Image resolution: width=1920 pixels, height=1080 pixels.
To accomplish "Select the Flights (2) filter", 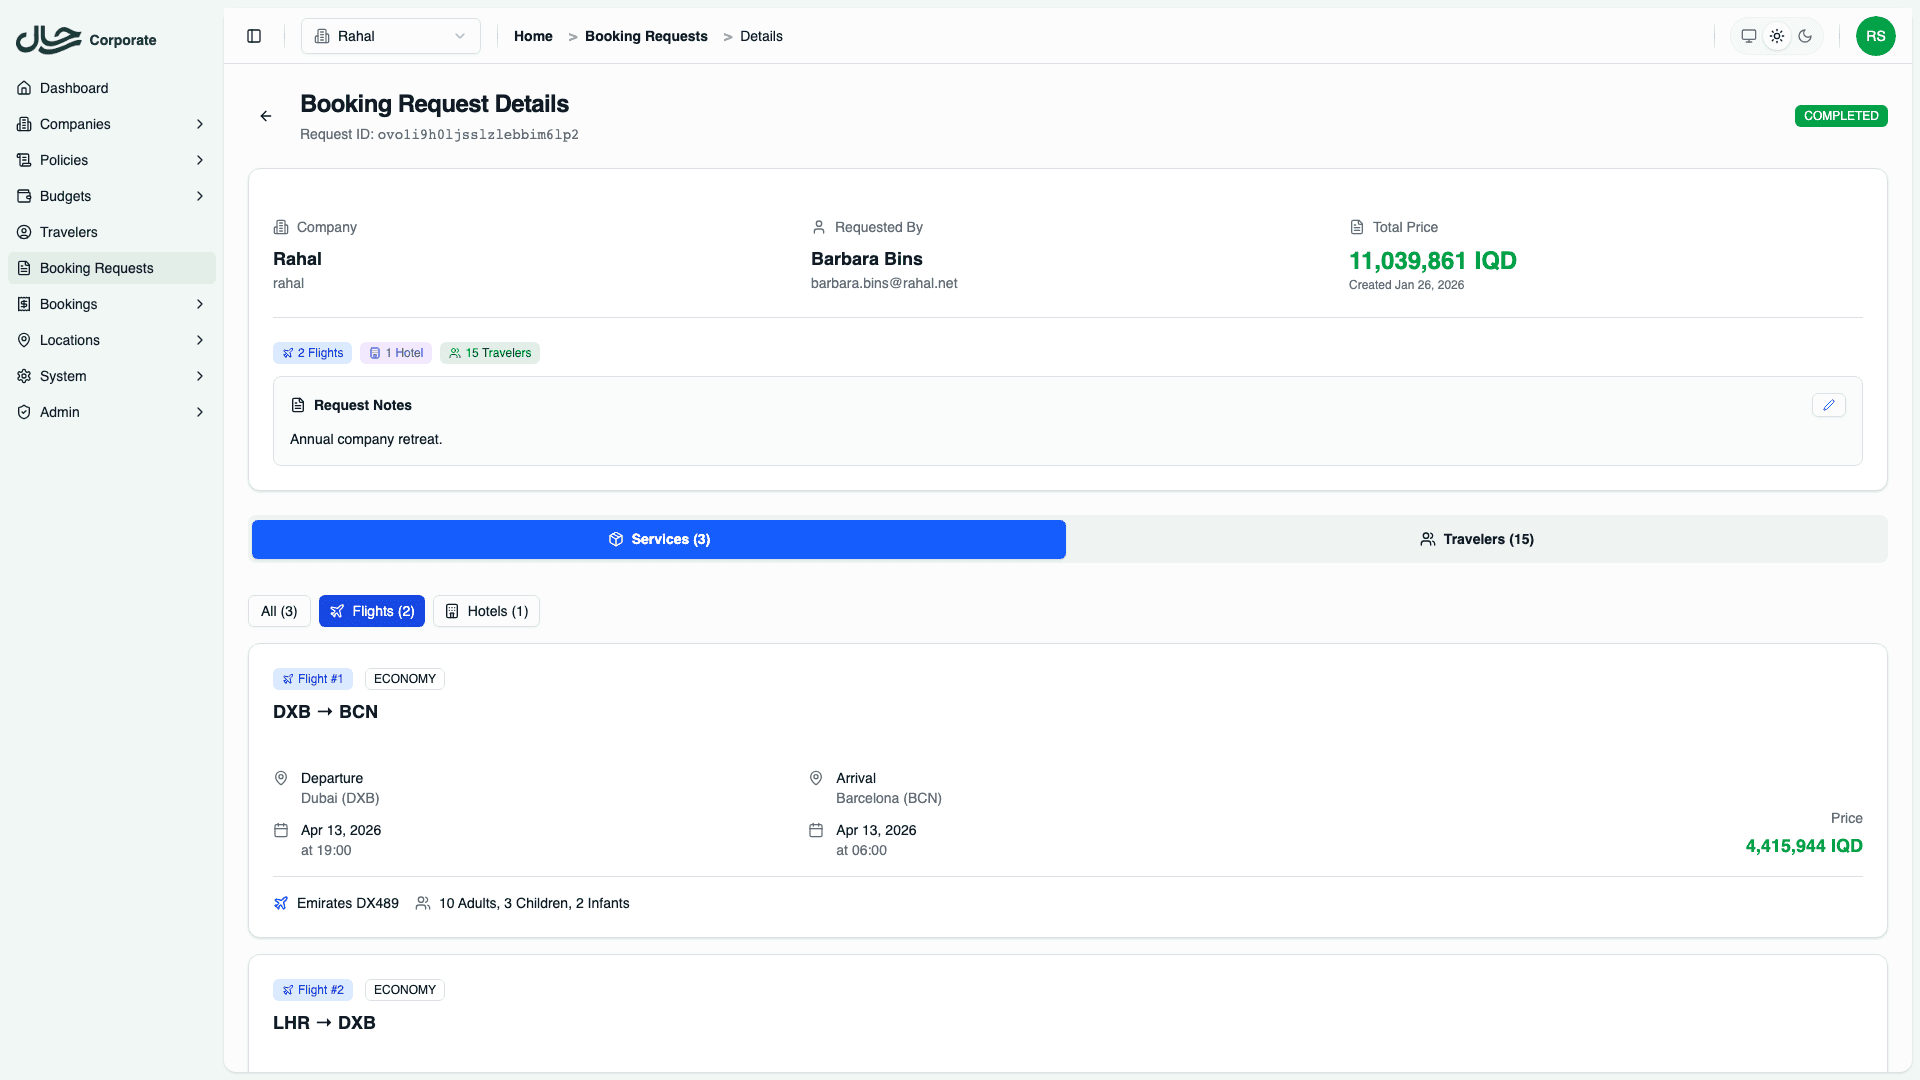I will click(371, 611).
